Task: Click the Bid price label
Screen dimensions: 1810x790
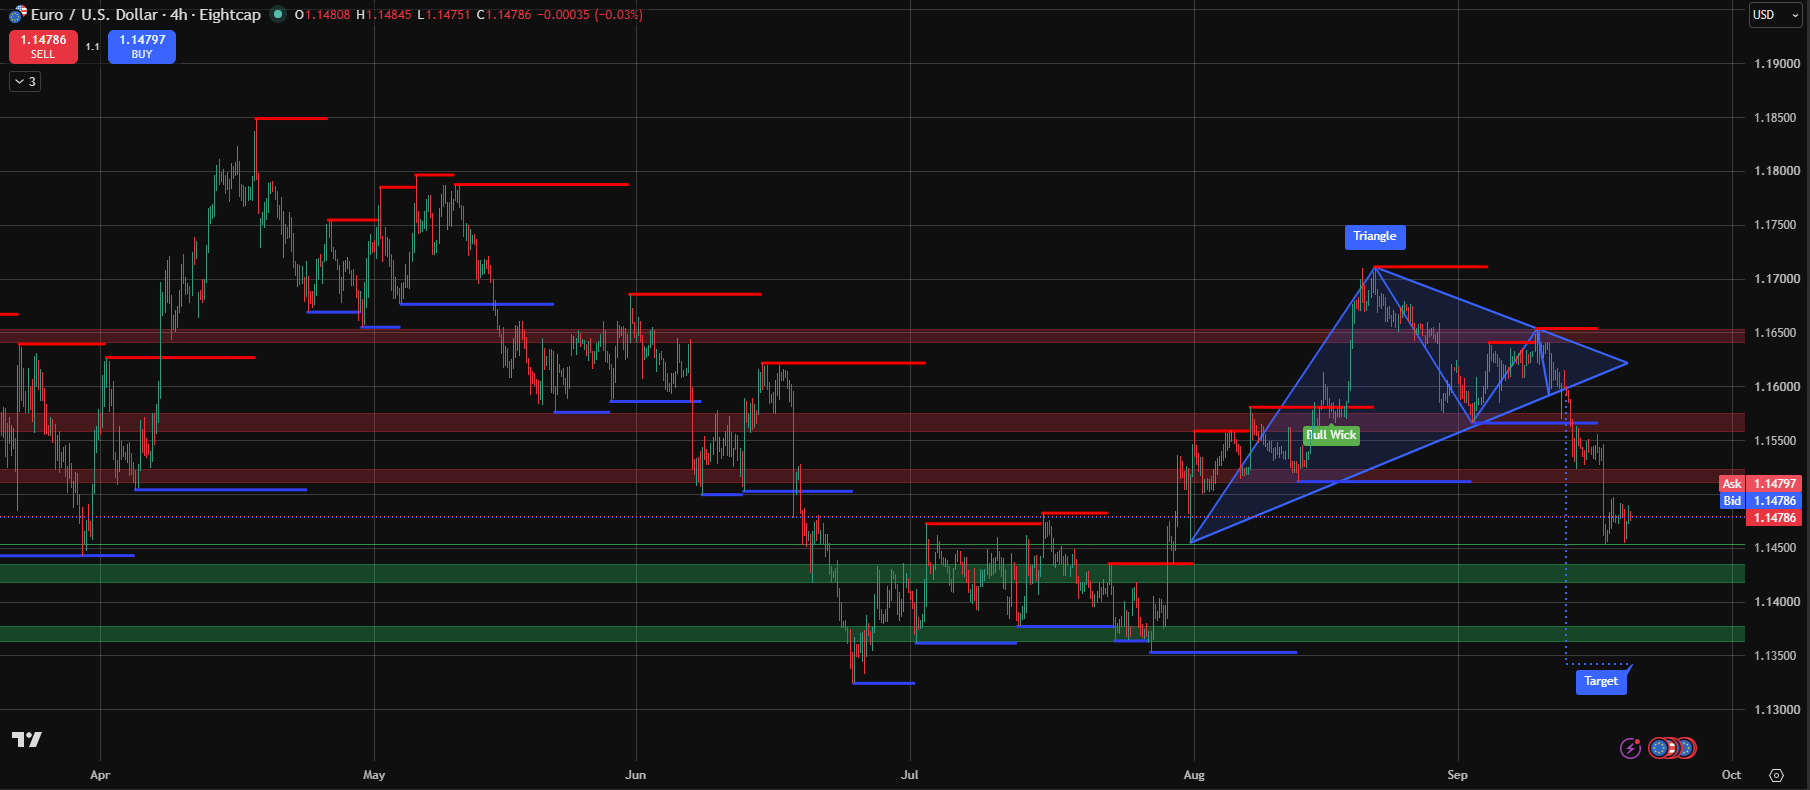Action: [1732, 501]
